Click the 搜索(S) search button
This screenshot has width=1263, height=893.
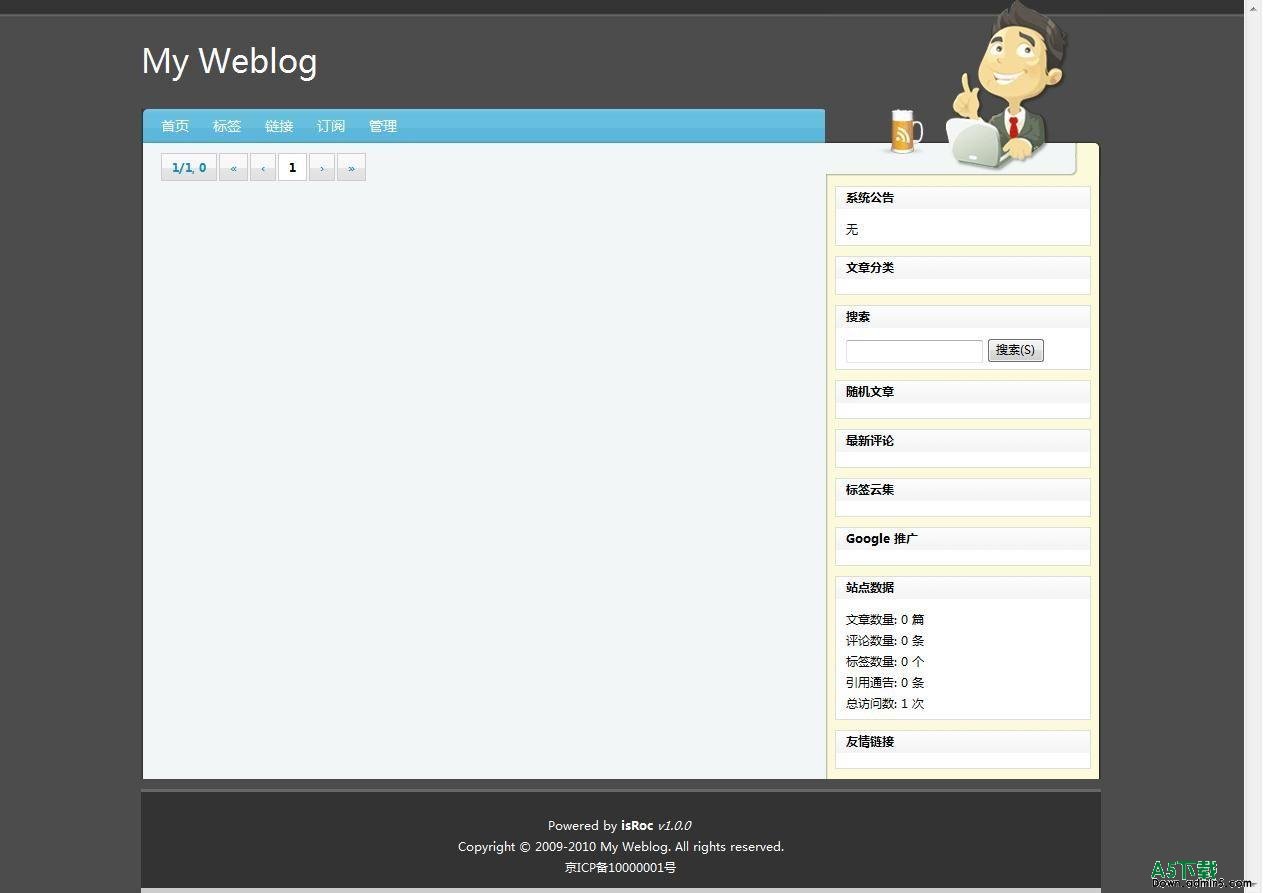1016,350
